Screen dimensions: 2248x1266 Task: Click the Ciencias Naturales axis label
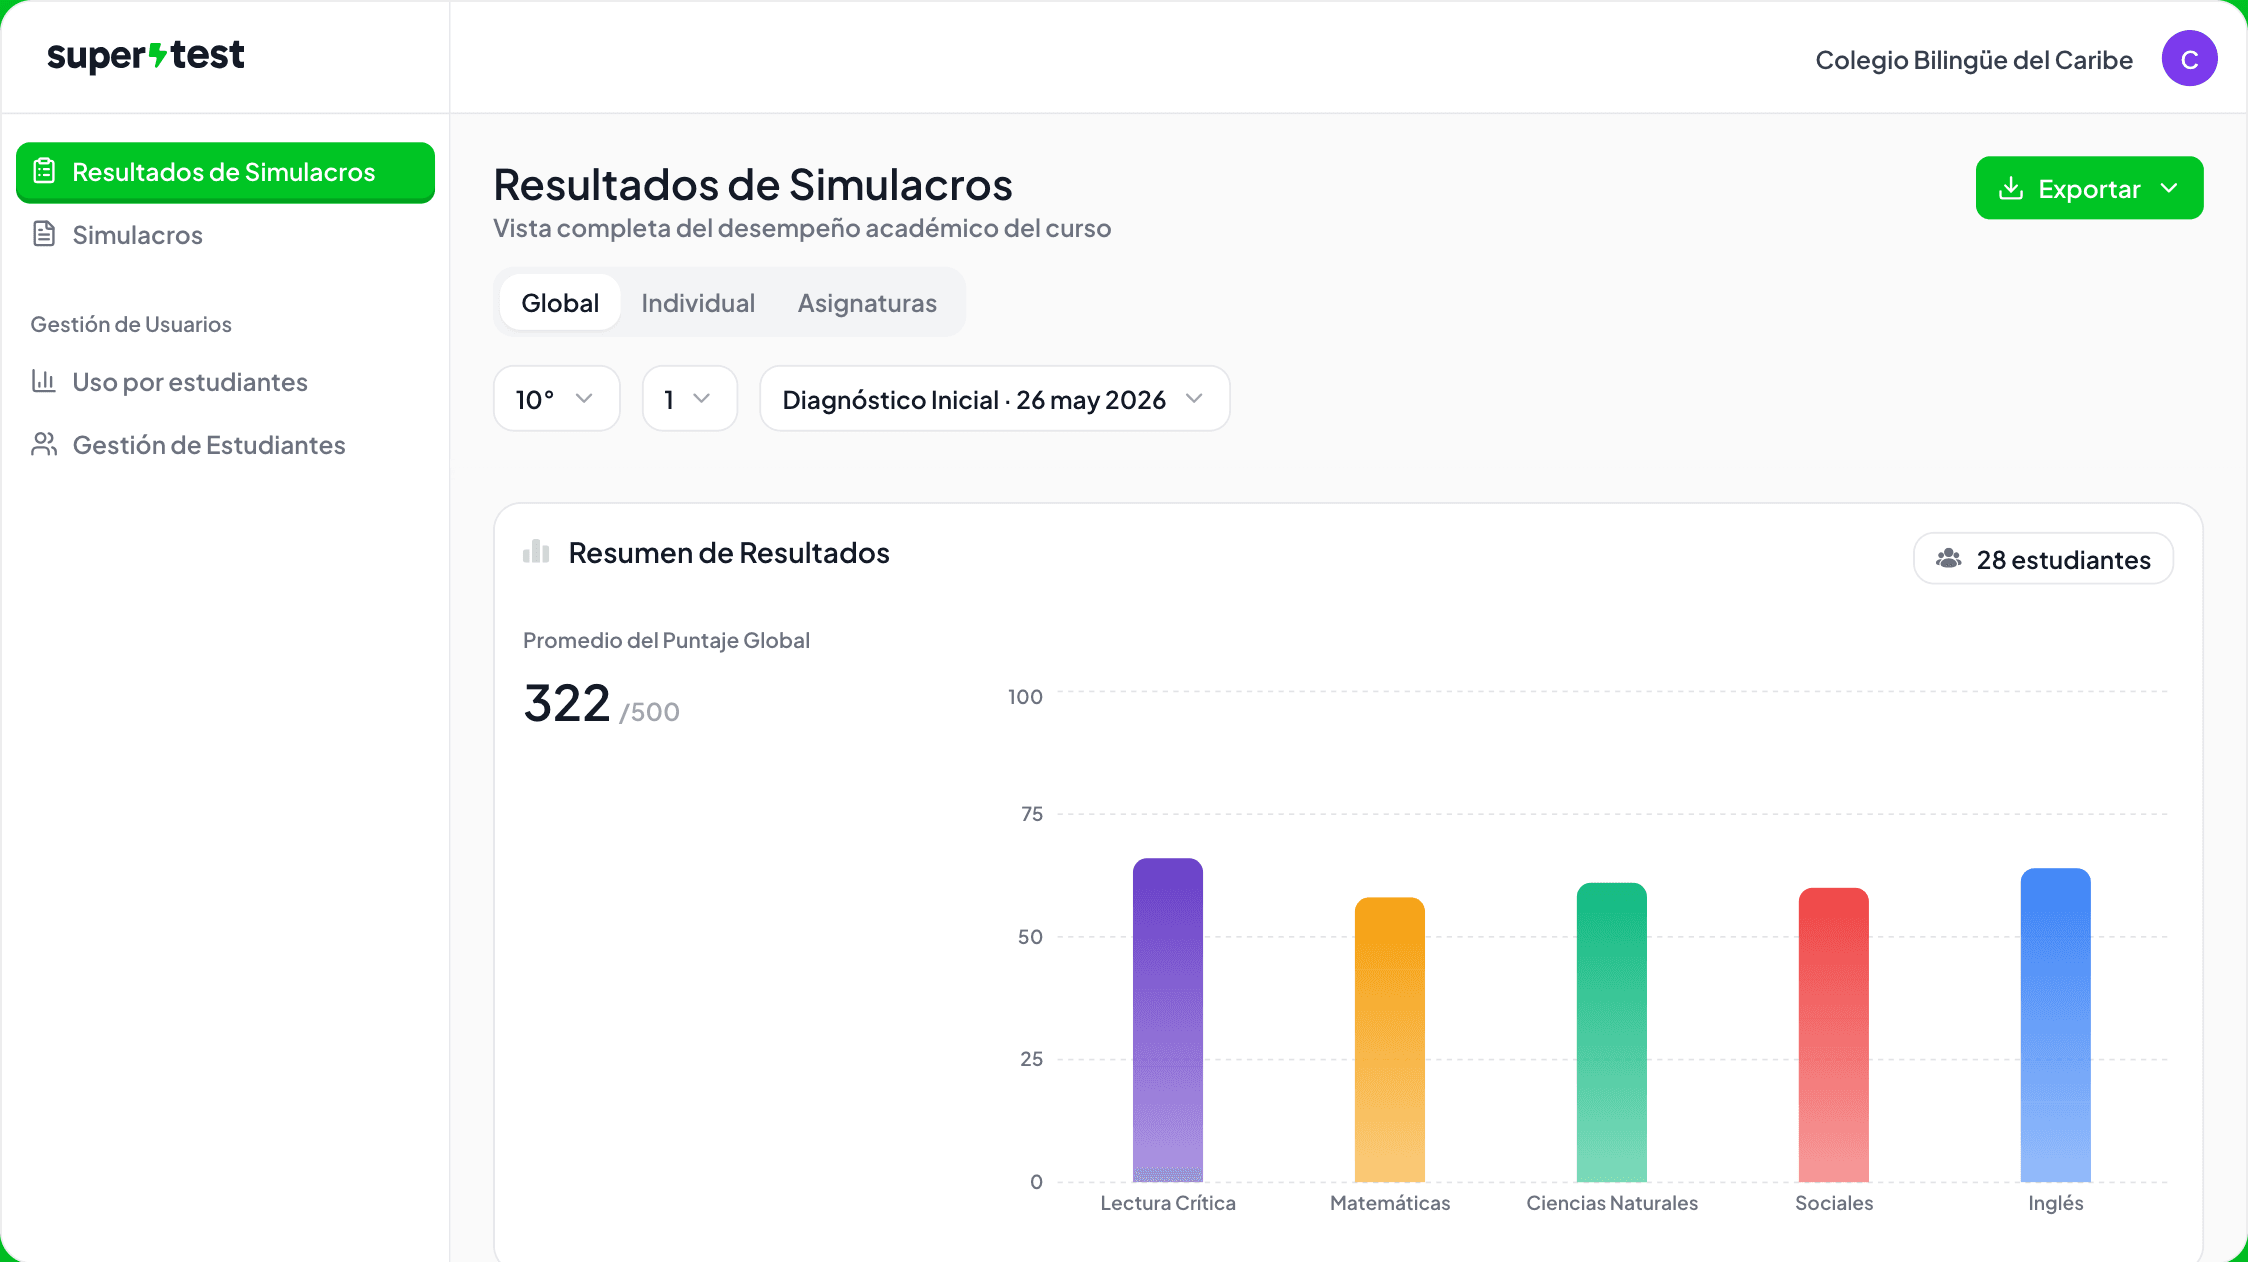tap(1612, 1203)
